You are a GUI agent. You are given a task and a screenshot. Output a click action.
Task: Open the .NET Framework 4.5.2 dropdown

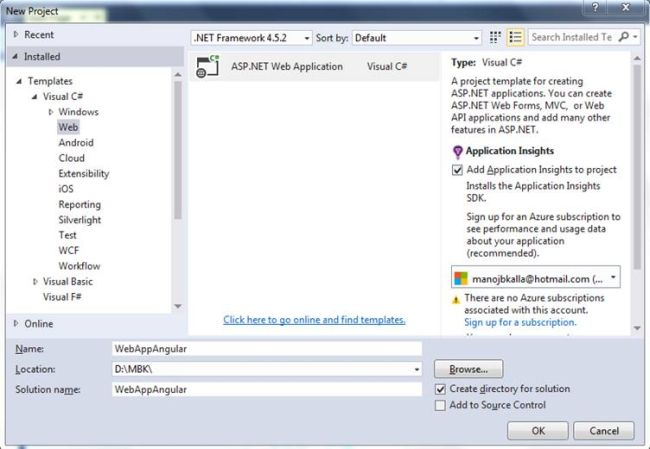(x=251, y=38)
